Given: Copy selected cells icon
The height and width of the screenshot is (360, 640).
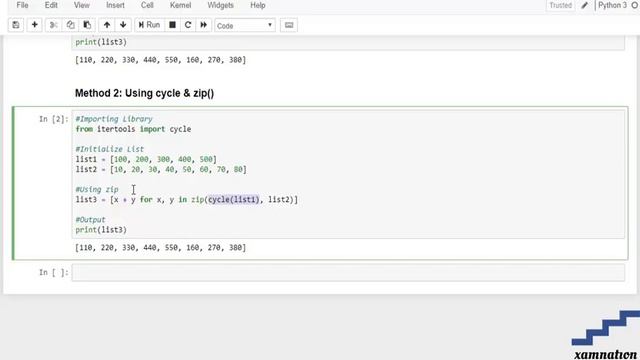Looking at the screenshot, I should point(70,25).
